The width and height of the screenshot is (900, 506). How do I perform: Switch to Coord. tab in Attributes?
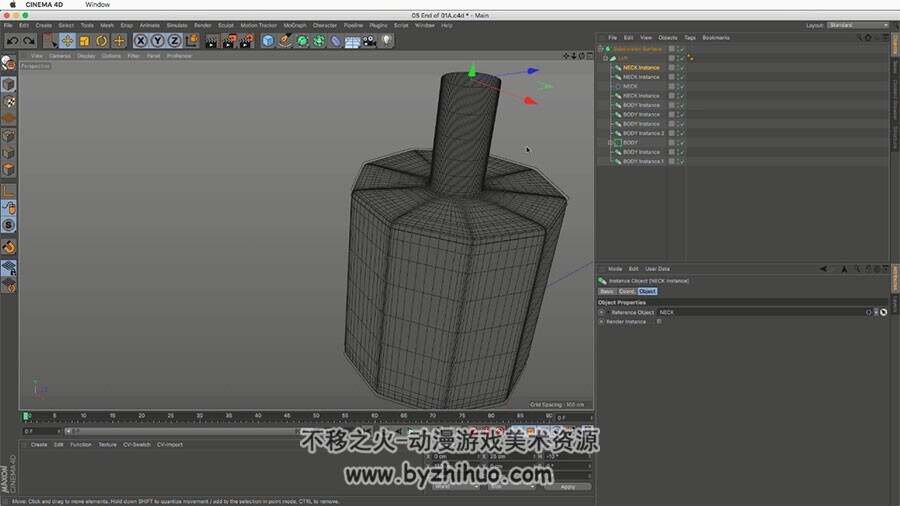click(626, 291)
